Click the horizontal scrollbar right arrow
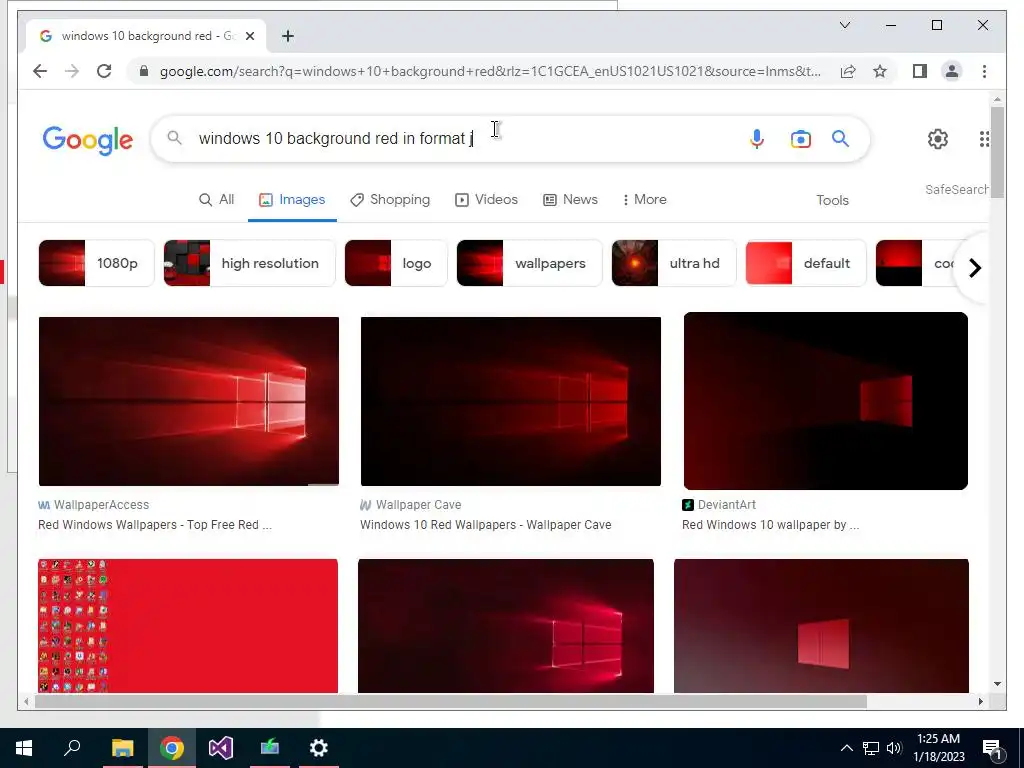The height and width of the screenshot is (768, 1024). (x=980, y=701)
